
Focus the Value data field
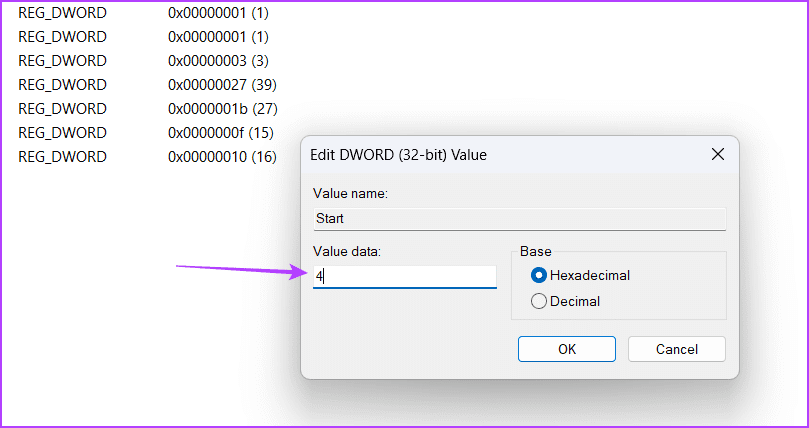point(404,277)
